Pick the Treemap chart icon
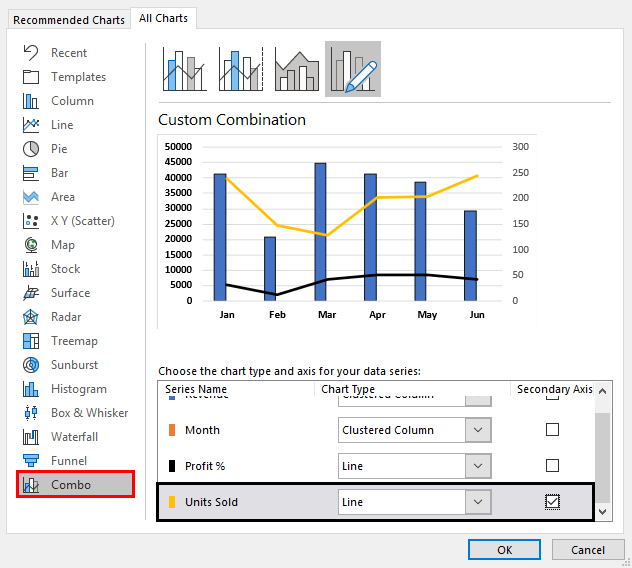The width and height of the screenshot is (632, 568). pos(31,341)
